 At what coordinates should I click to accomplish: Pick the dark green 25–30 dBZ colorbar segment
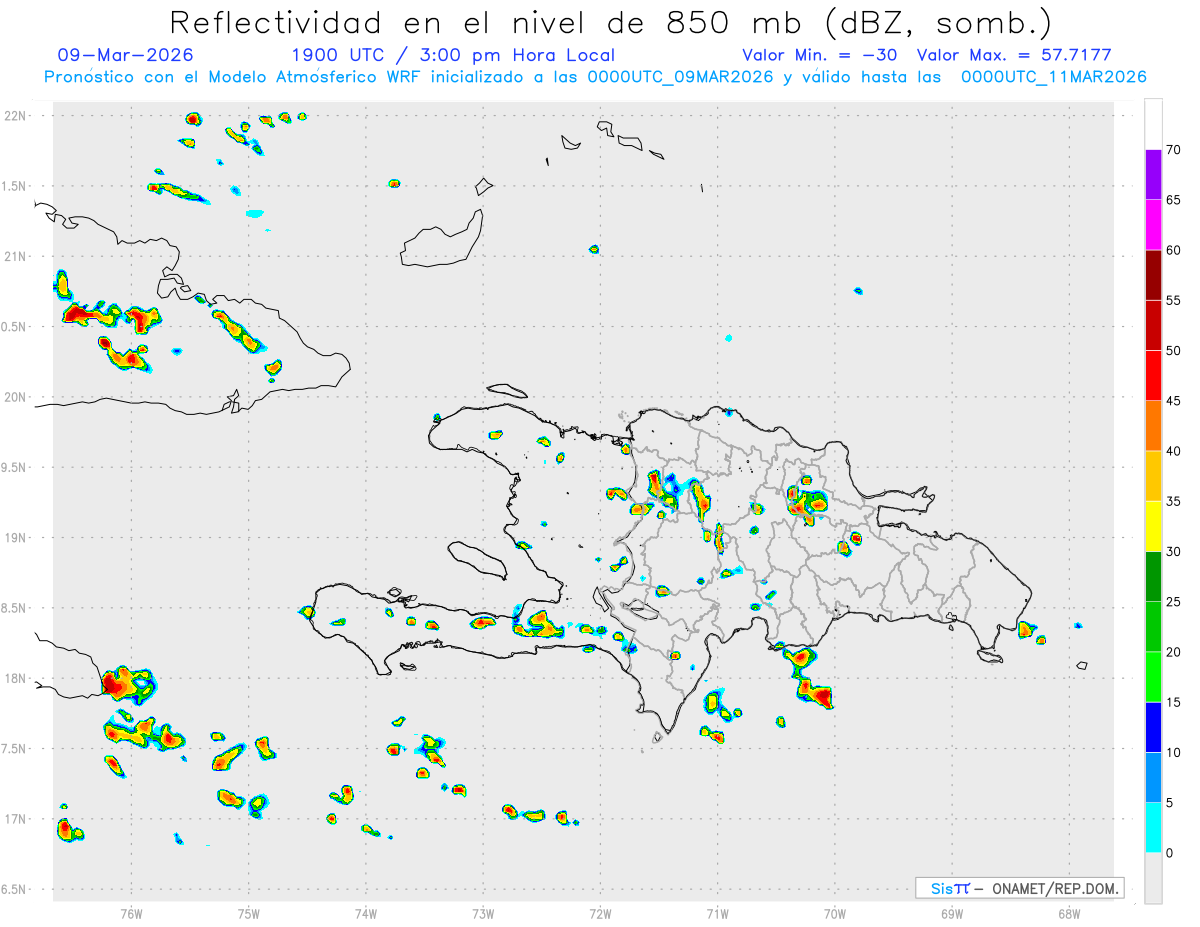coord(1153,577)
